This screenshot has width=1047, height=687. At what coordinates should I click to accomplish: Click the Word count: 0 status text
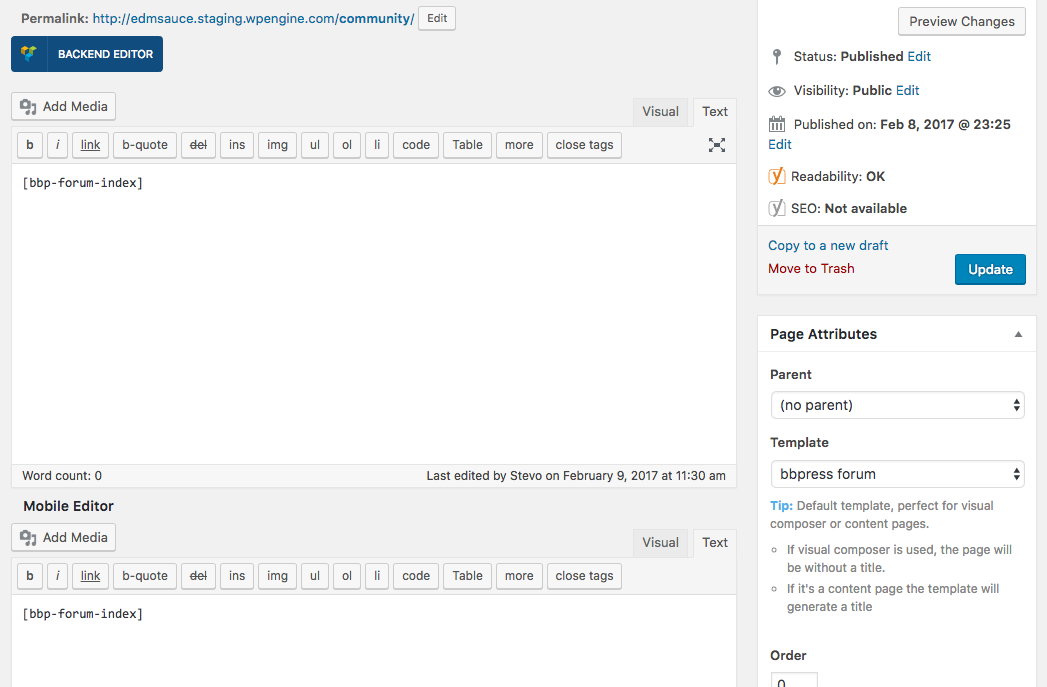click(x=62, y=476)
